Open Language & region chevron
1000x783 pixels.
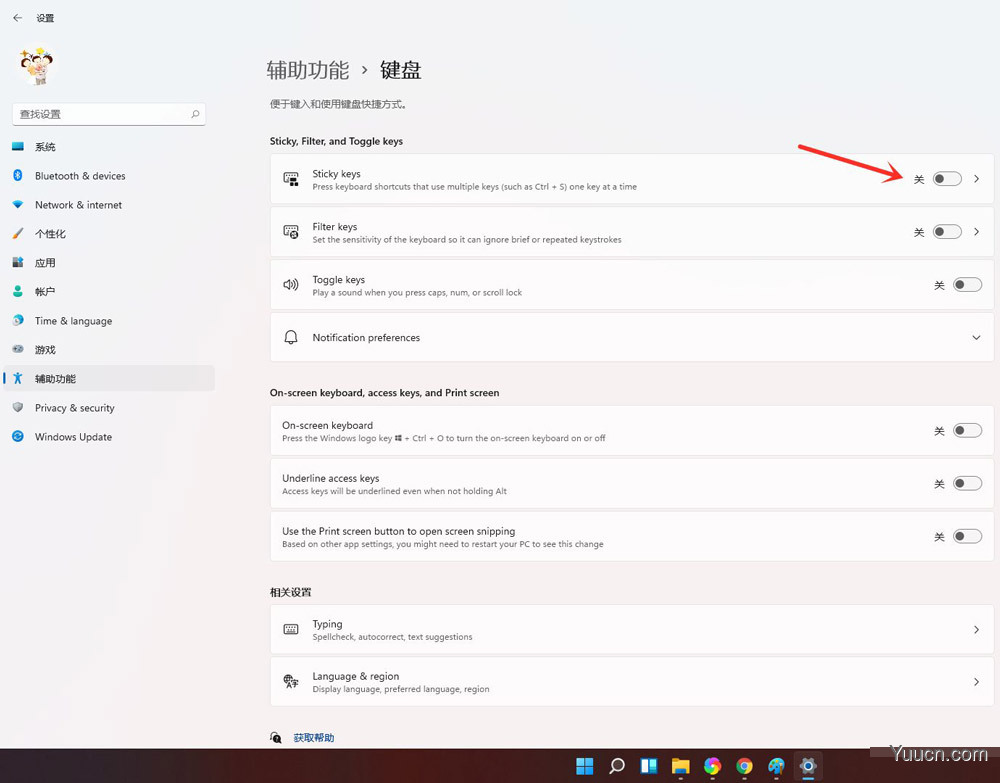tap(976, 682)
